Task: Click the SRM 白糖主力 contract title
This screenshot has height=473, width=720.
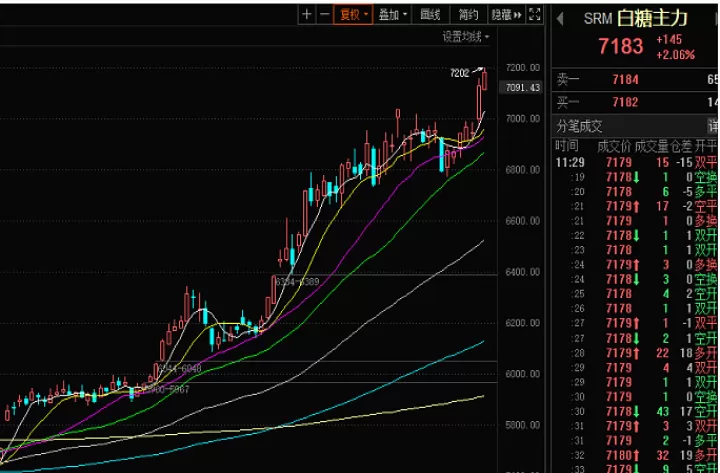Action: 635,18
